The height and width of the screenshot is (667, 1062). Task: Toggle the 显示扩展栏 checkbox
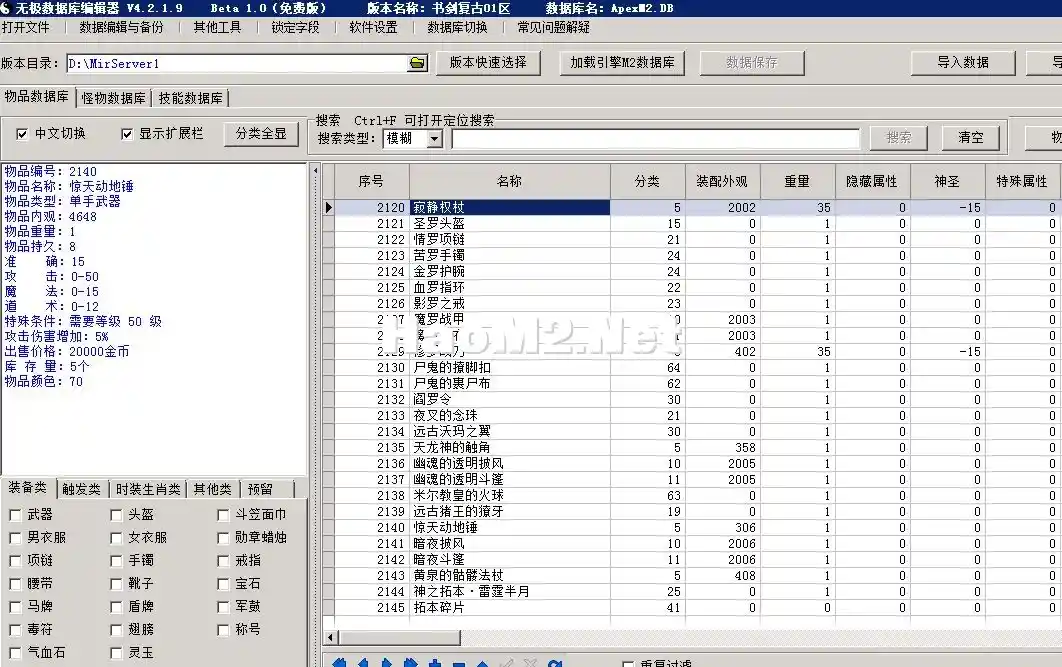[126, 134]
